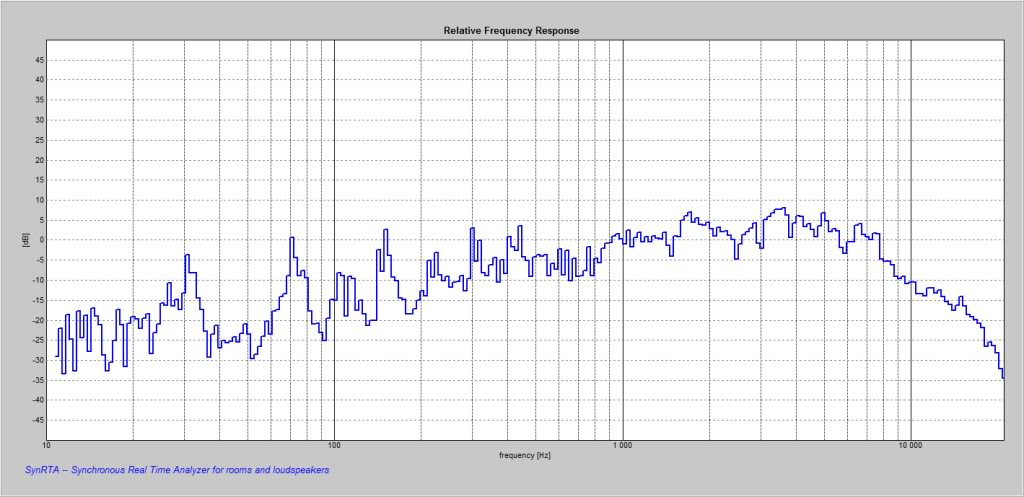Click the curve's end point at 20 kHz
The image size is (1024, 497).
(x=1003, y=377)
